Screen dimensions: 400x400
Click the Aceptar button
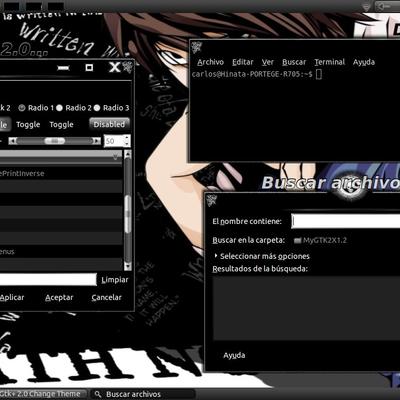(59, 298)
